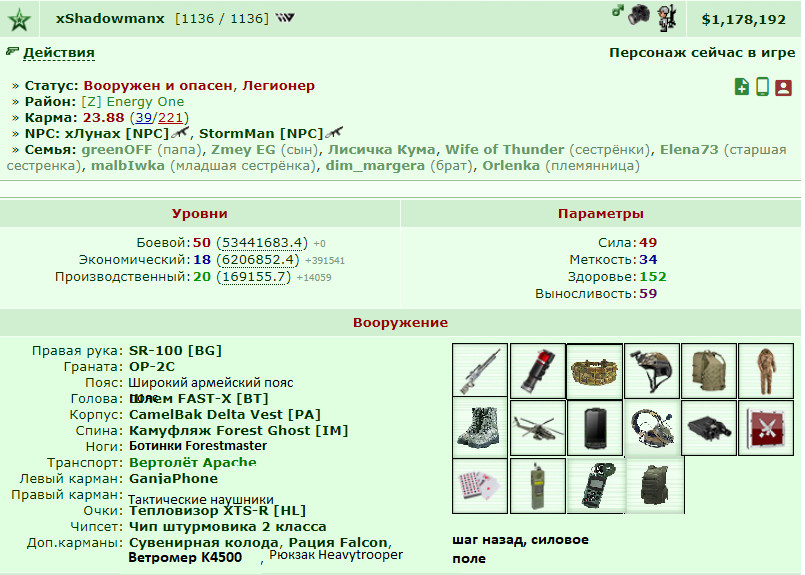
Task: Click the rifle icon after хЛунах [NPC]
Action: click(x=180, y=132)
